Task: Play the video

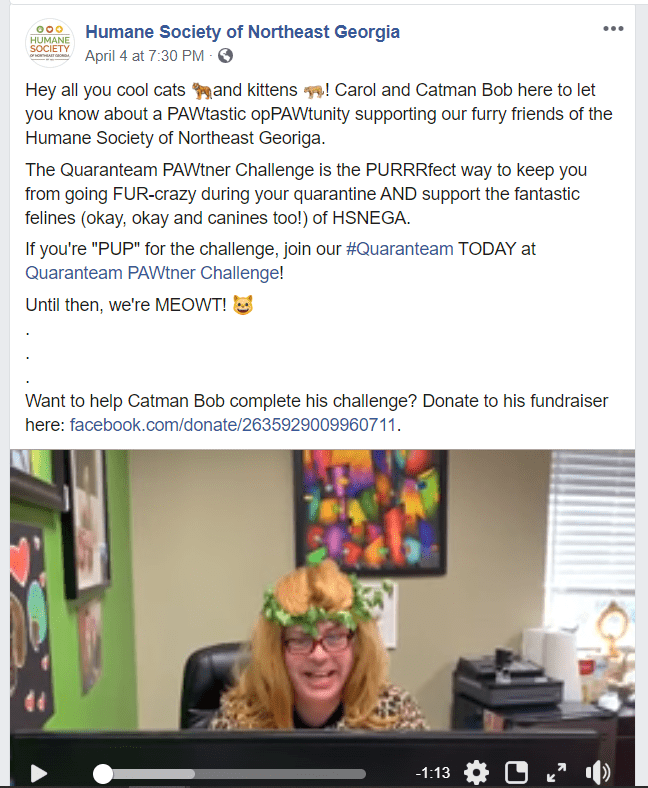Action: tap(39, 773)
